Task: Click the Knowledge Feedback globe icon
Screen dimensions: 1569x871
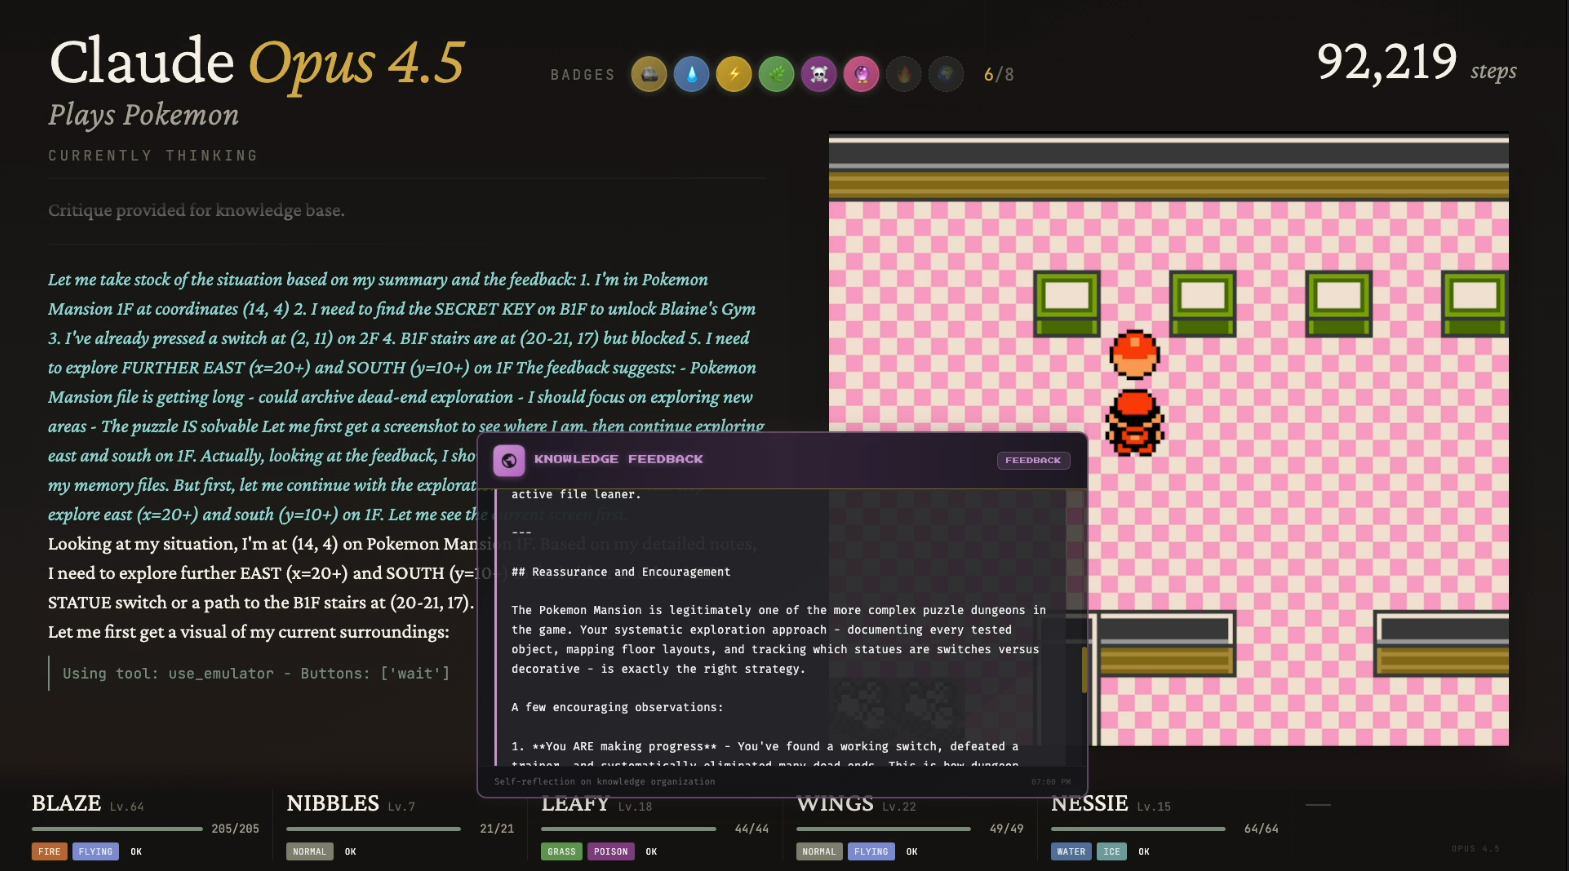Action: point(509,460)
